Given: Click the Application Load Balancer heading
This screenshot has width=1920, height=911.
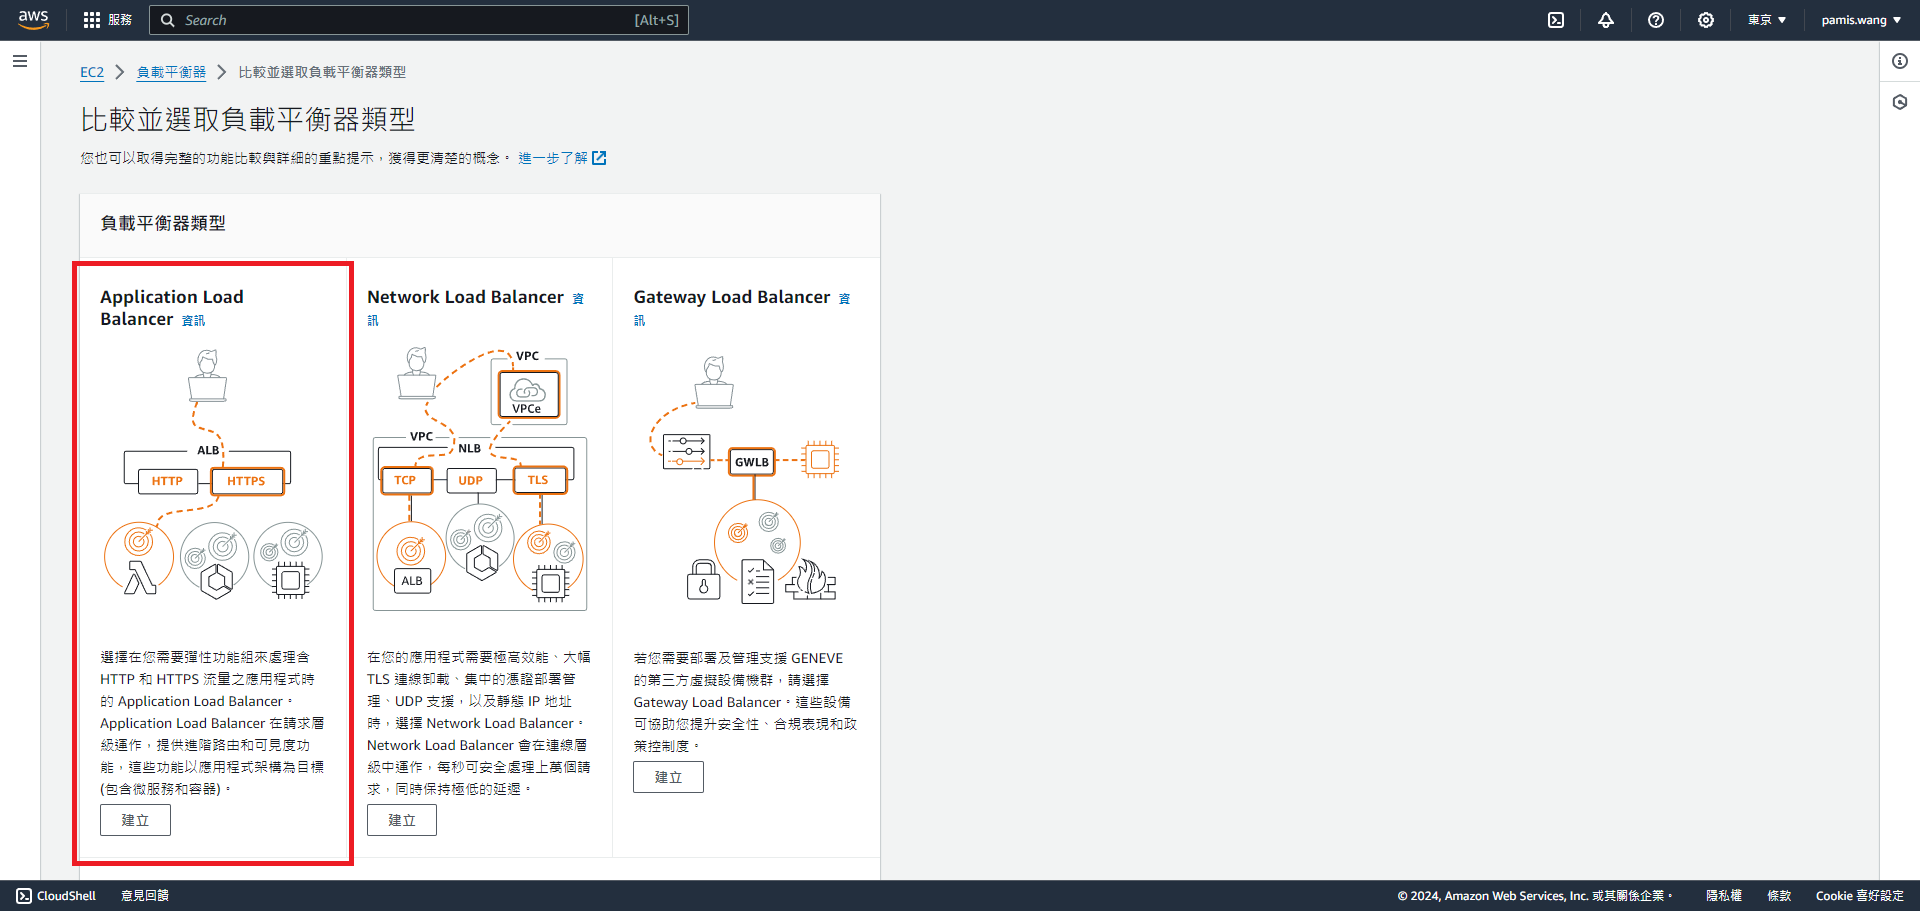Looking at the screenshot, I should pyautogui.click(x=172, y=308).
